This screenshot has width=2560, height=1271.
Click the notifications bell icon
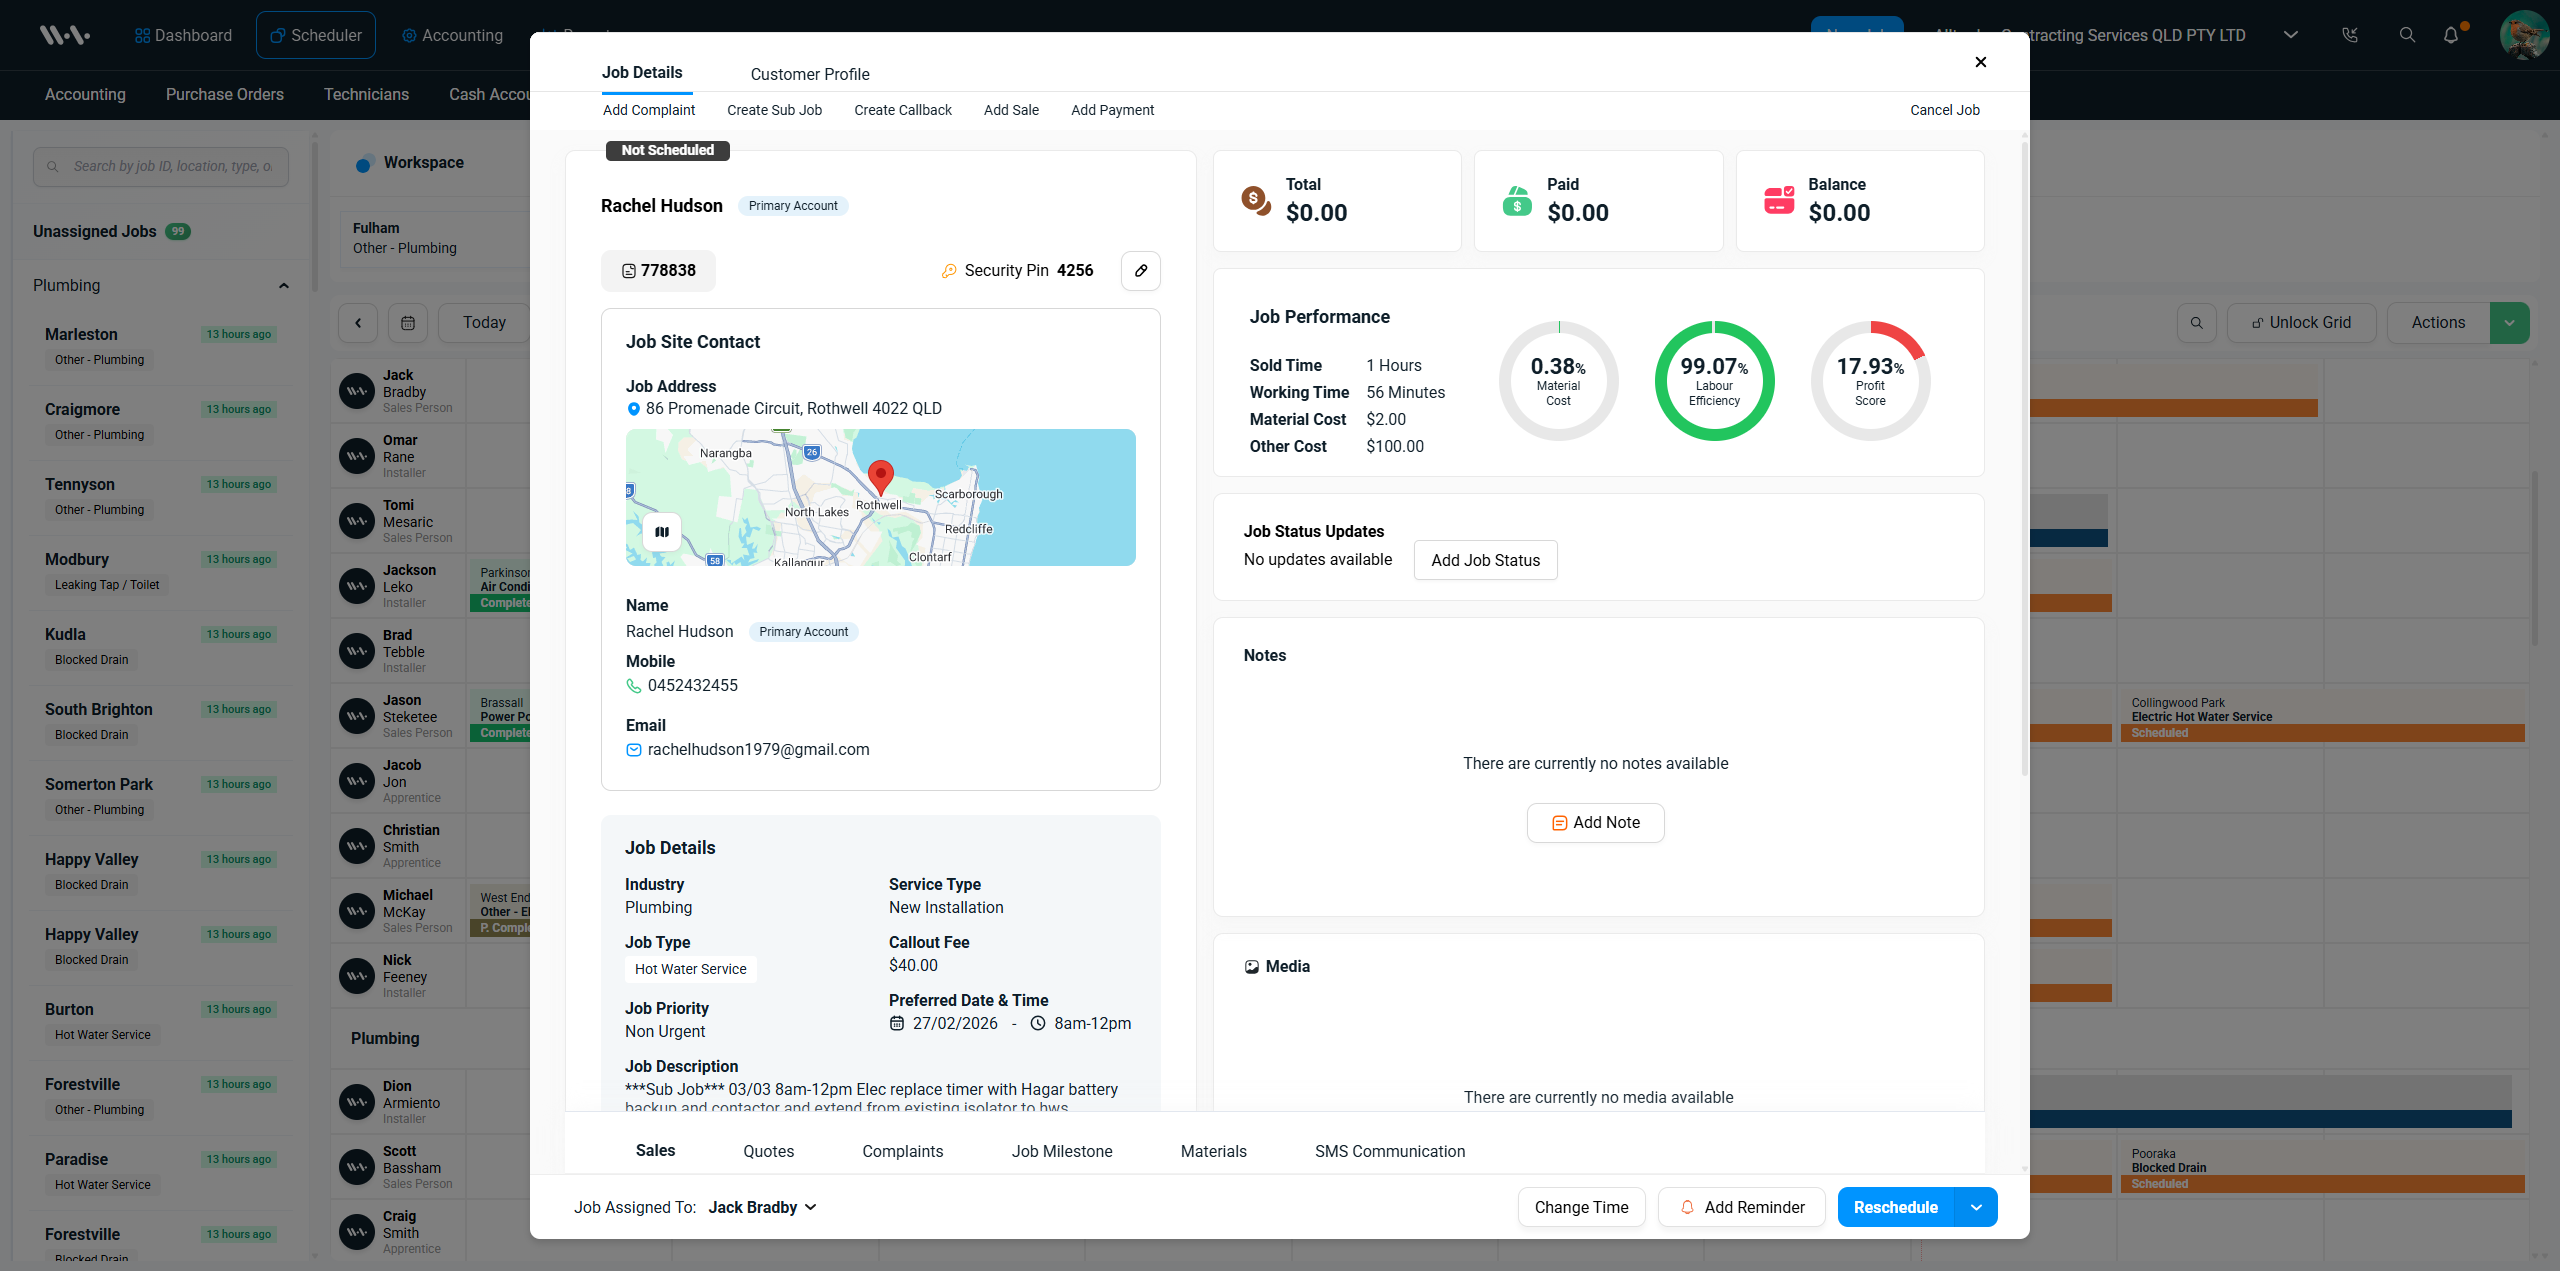2451,35
